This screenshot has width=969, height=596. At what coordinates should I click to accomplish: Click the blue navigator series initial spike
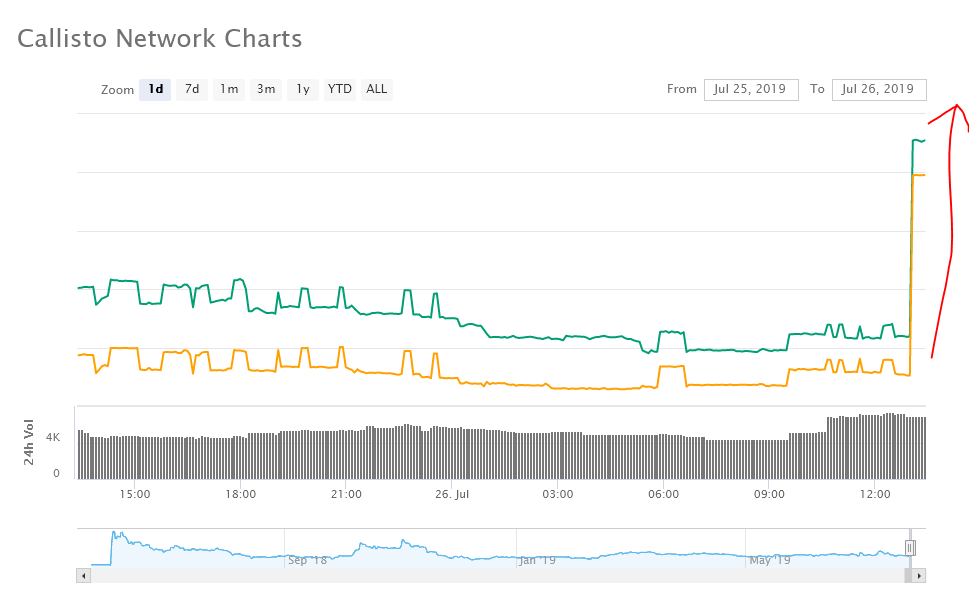115,534
